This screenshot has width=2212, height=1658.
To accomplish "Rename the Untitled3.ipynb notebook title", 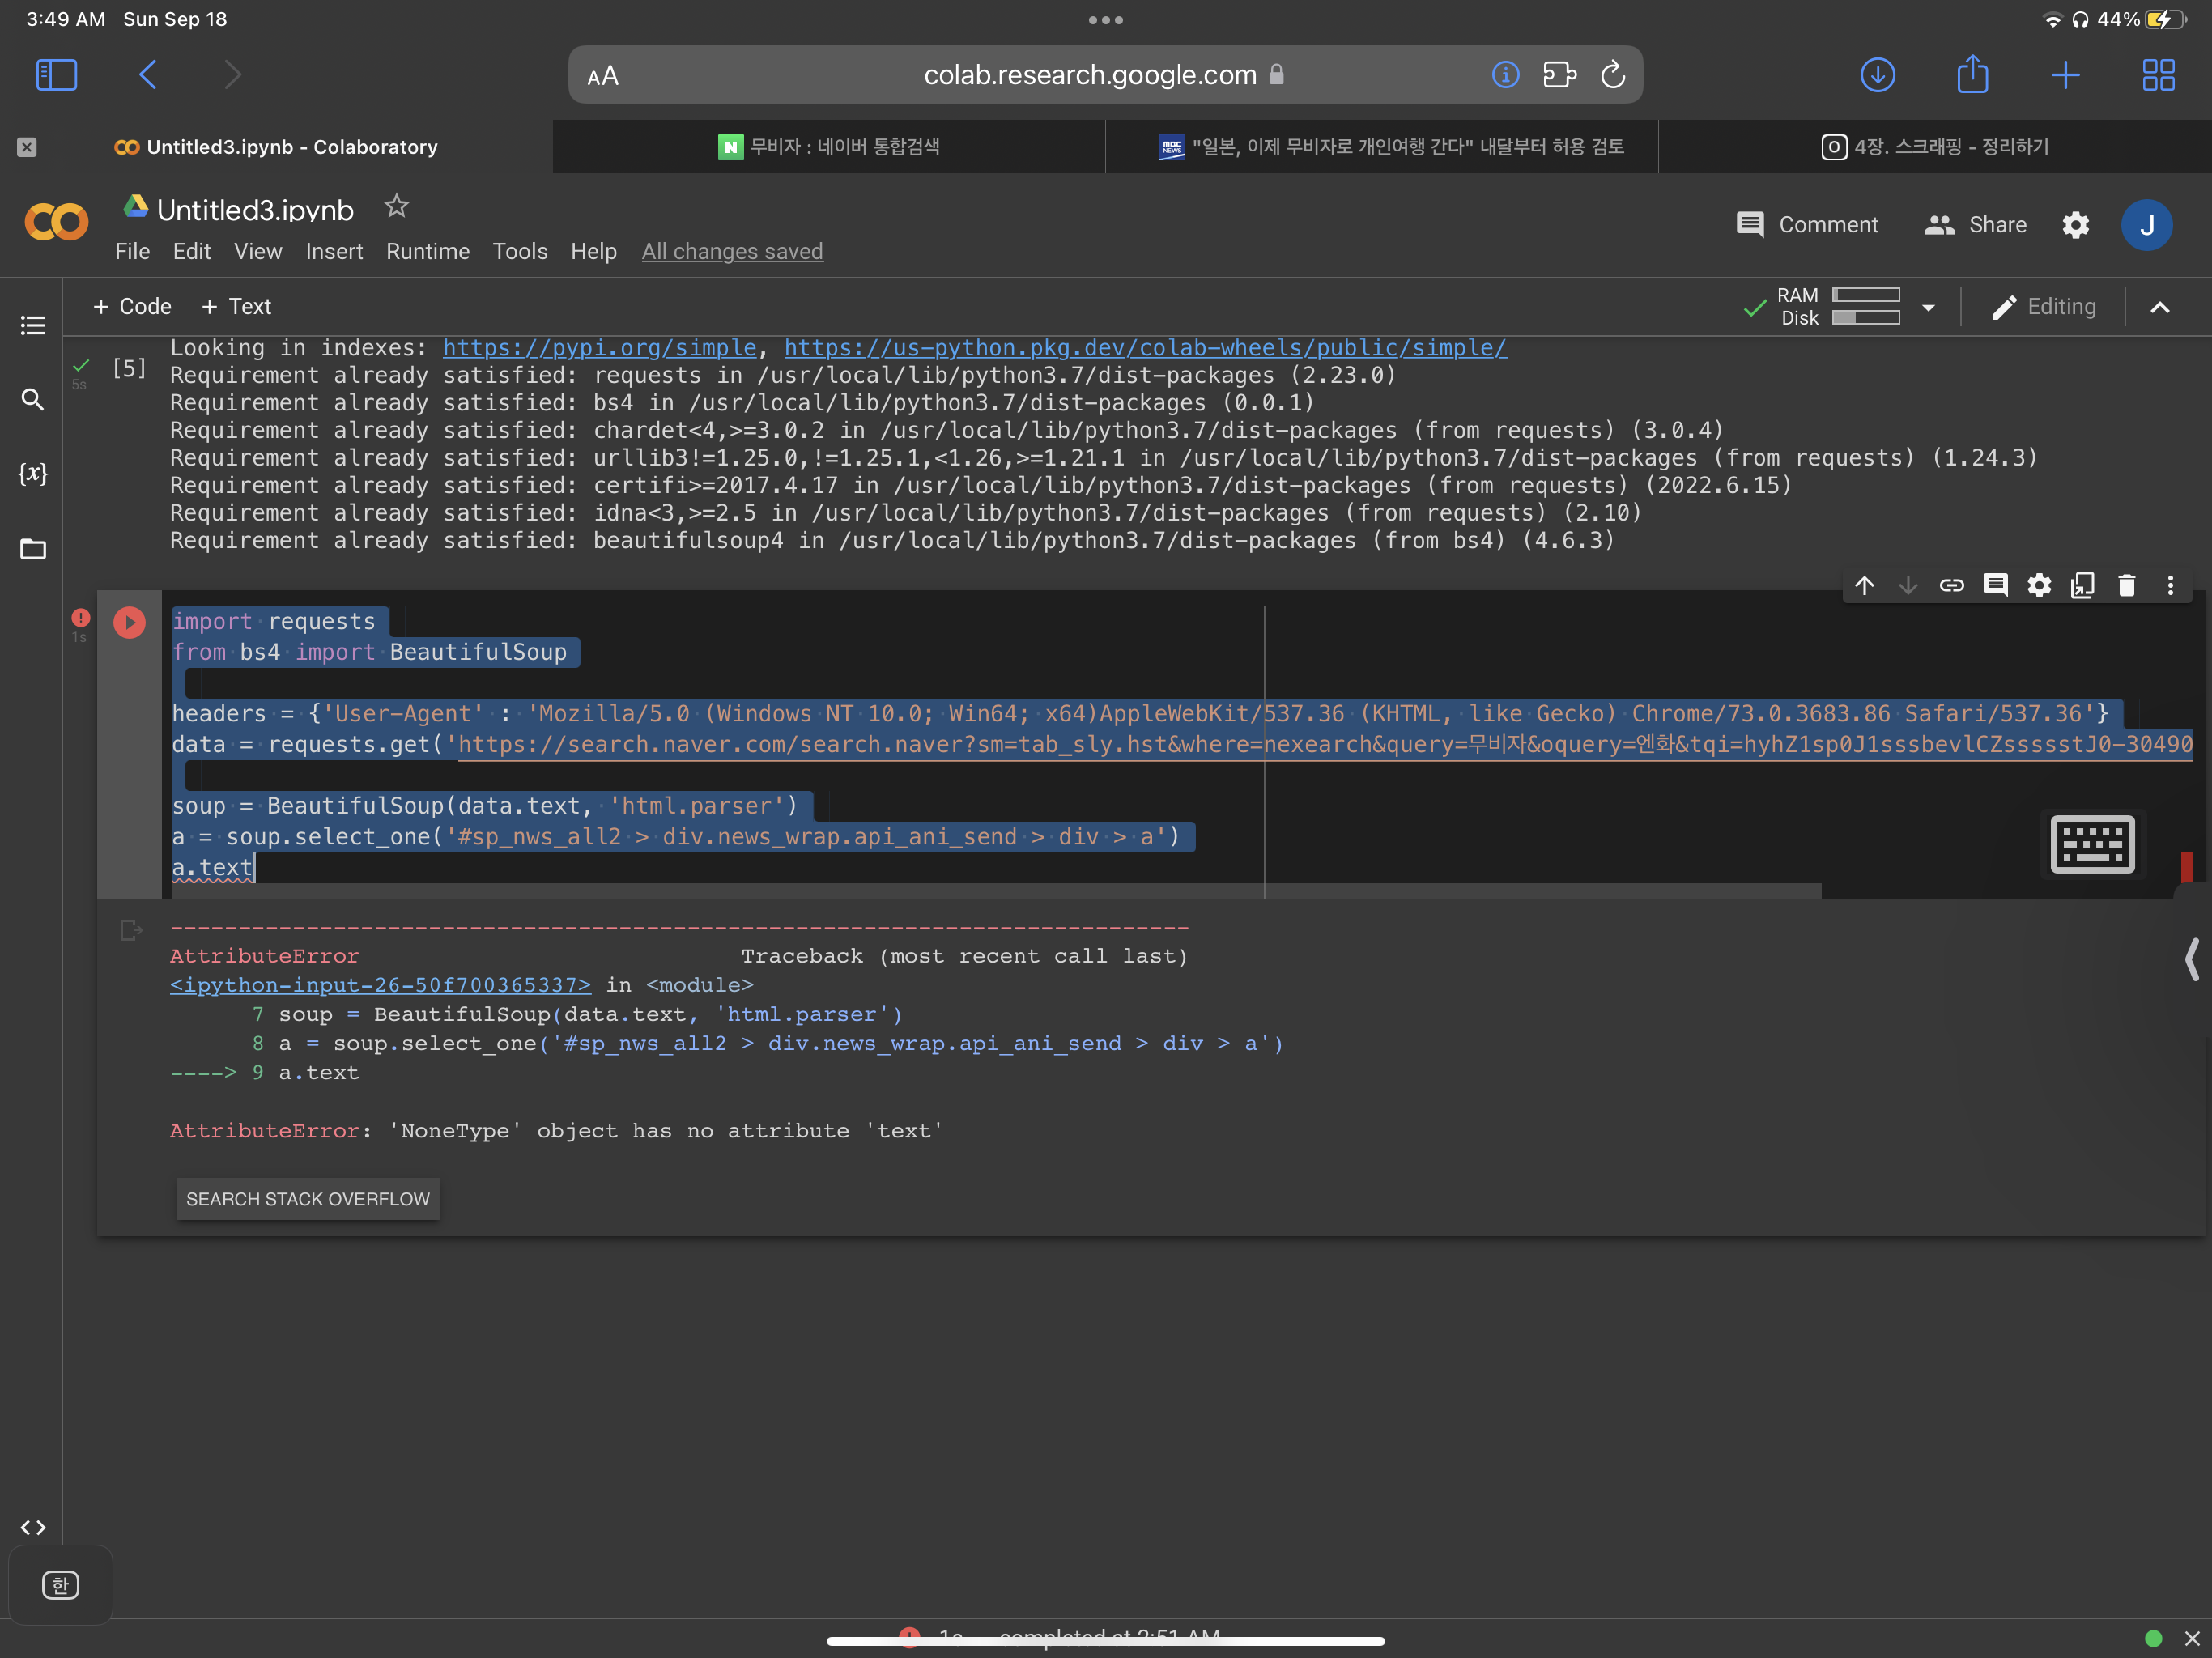I will 255,210.
